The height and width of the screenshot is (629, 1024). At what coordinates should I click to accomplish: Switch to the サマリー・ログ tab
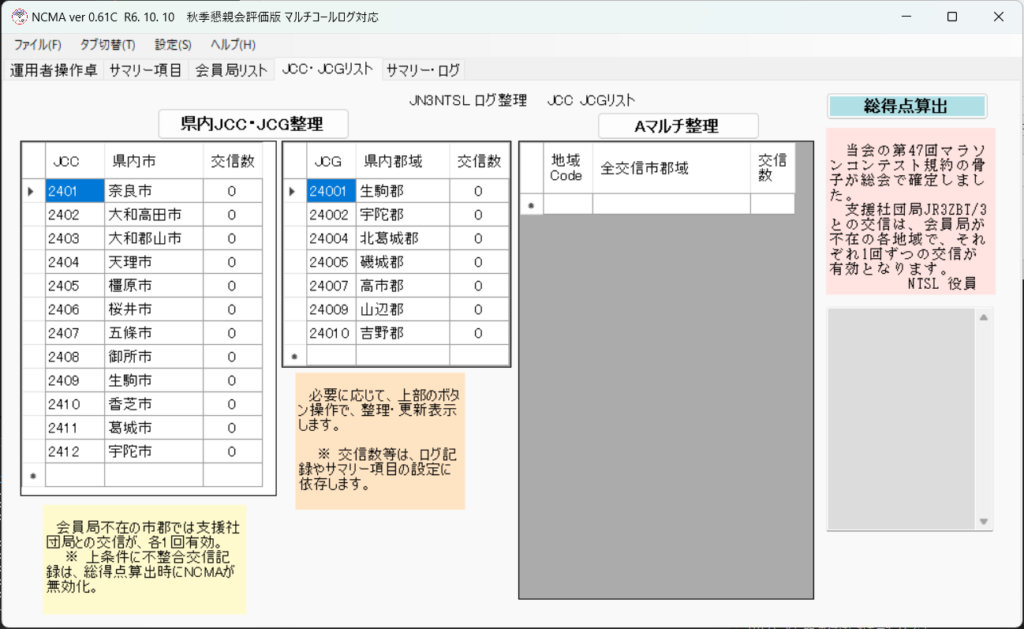423,70
